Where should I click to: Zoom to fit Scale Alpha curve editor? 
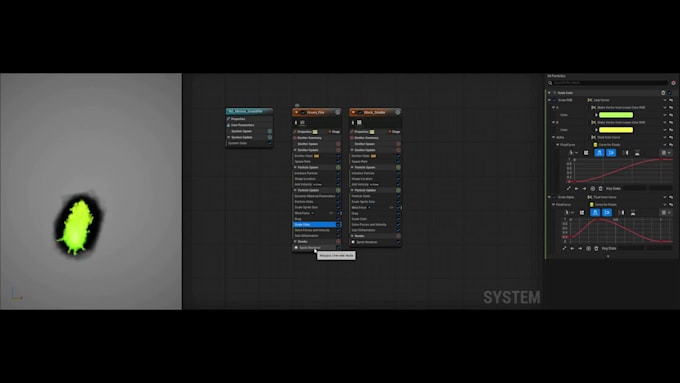pos(582,213)
